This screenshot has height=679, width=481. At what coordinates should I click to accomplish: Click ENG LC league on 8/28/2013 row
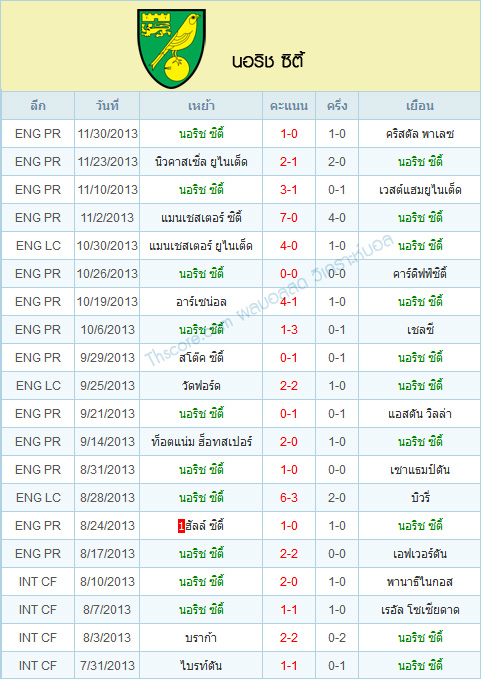click(x=38, y=498)
